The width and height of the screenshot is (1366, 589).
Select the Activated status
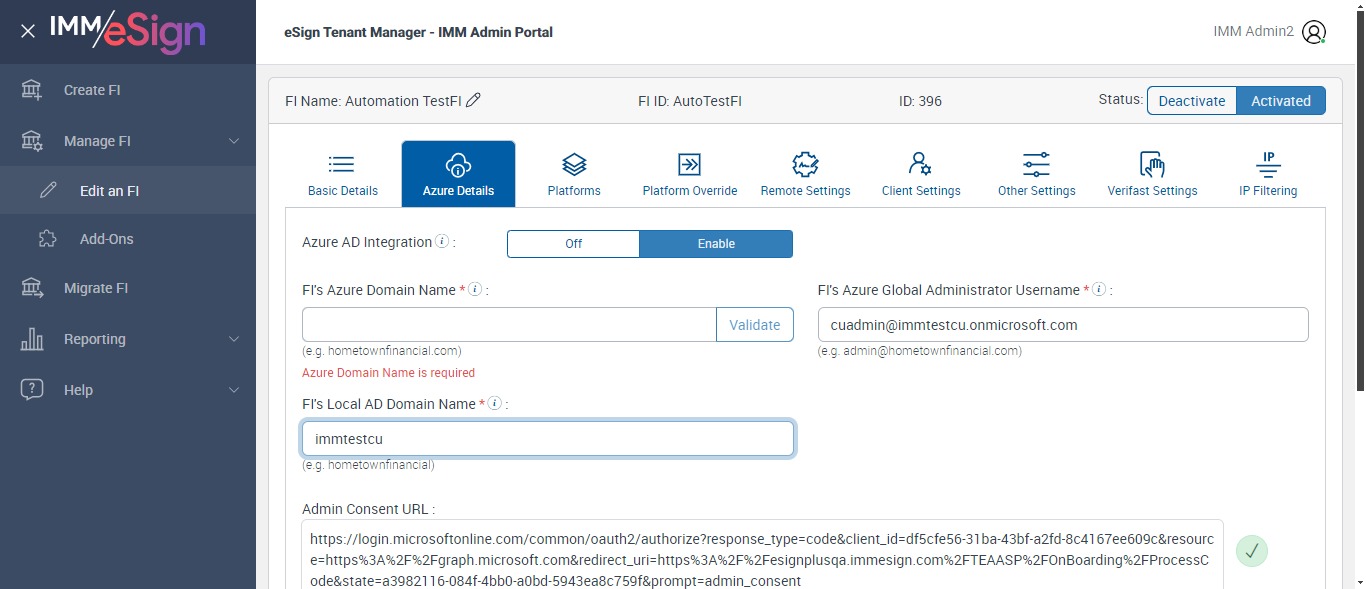tap(1281, 101)
